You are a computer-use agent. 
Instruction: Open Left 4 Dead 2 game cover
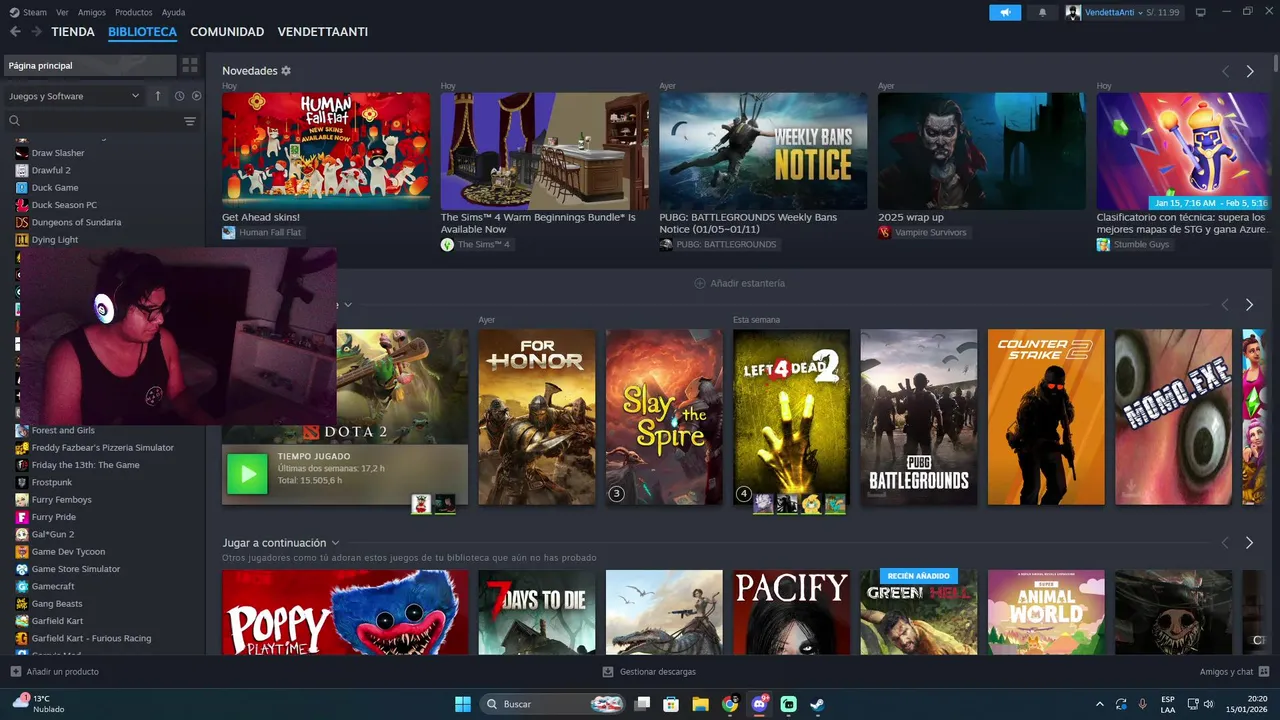click(x=791, y=417)
